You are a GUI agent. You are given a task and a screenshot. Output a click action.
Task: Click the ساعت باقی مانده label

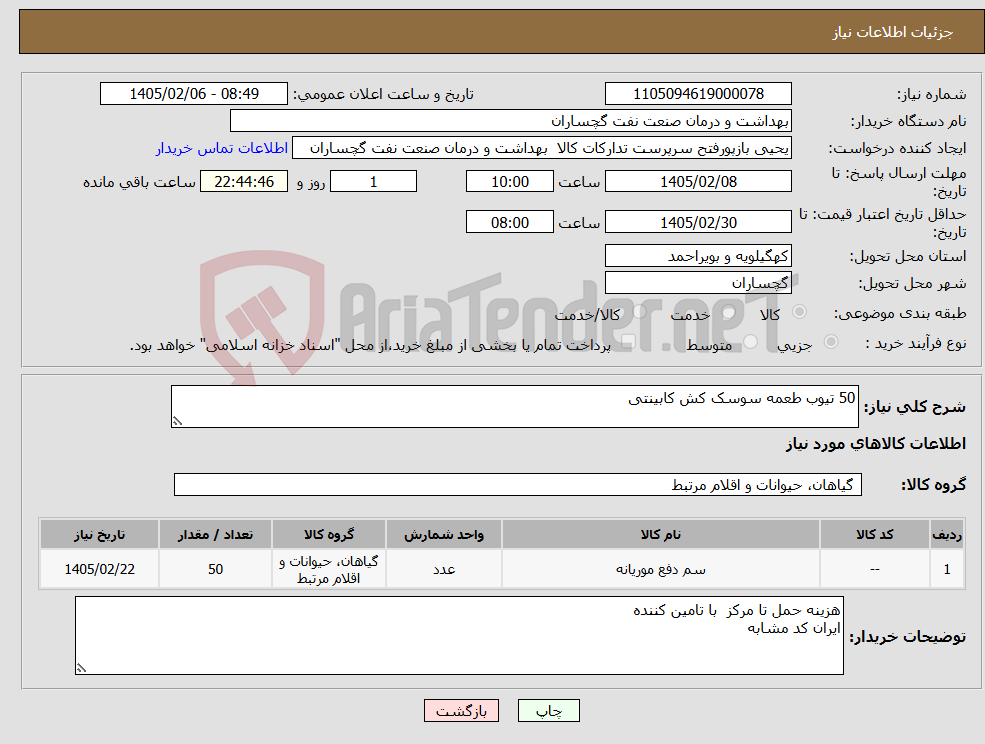point(139,182)
